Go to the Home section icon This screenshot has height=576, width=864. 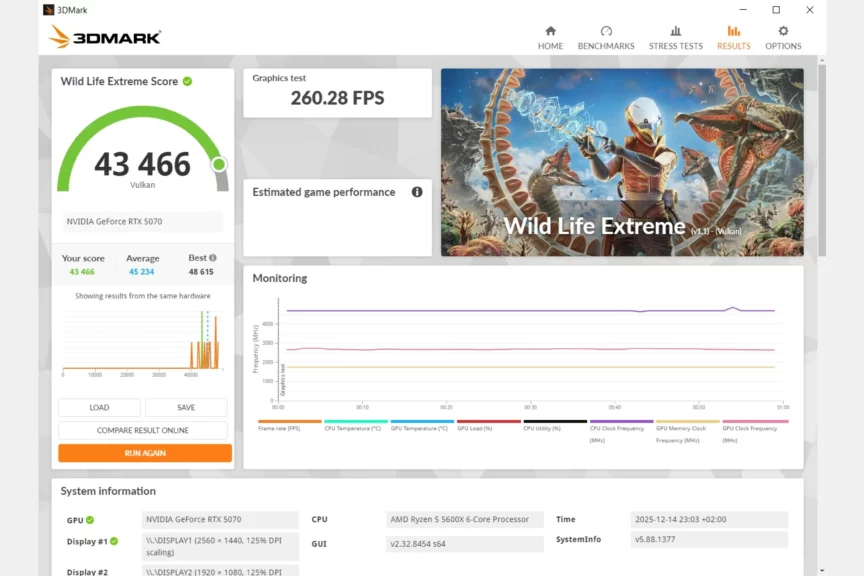[x=550, y=32]
